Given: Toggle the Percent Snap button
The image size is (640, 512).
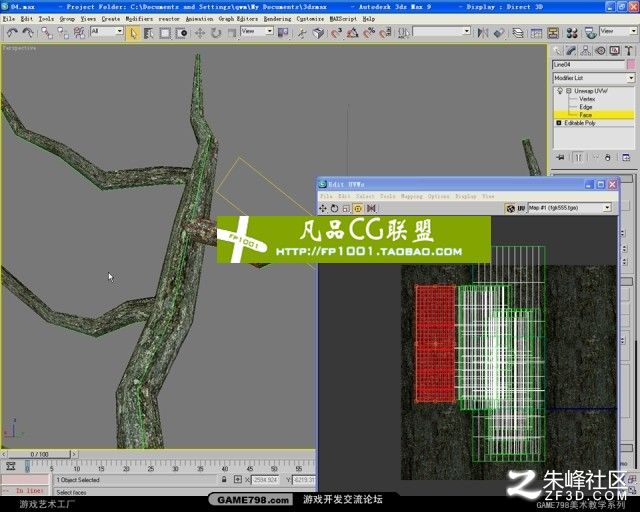Looking at the screenshot, I should point(369,33).
